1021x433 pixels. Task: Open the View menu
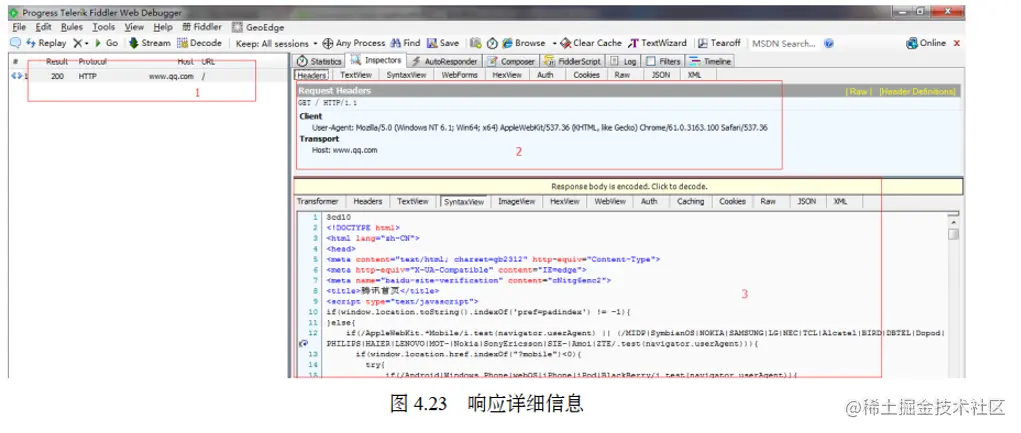[134, 27]
